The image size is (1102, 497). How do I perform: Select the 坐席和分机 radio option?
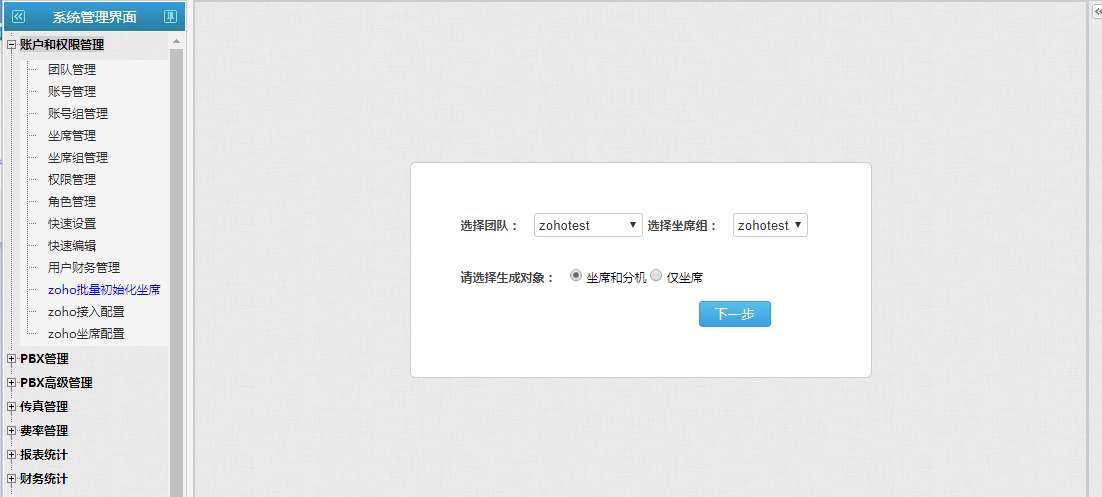pos(576,276)
